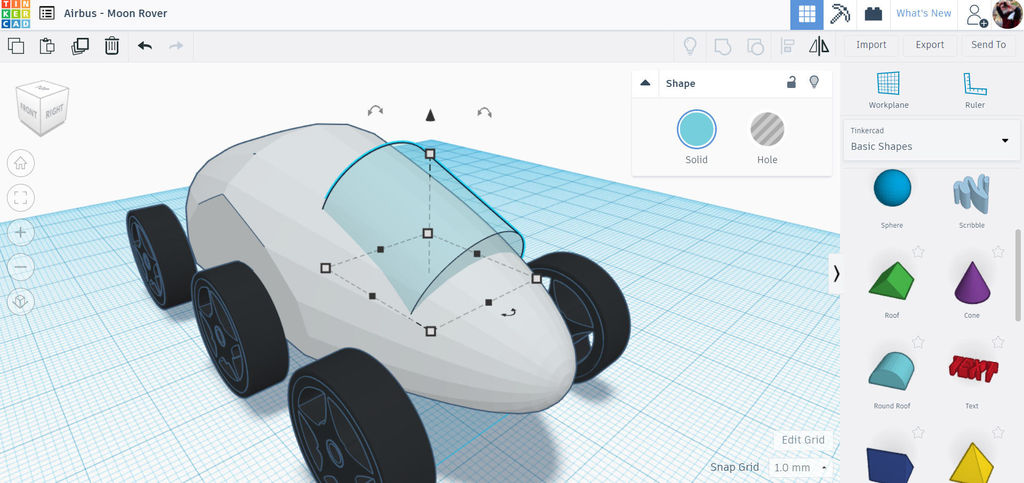The image size is (1024, 483).
Task: Click the right rotation arrow handle
Action: coord(484,112)
